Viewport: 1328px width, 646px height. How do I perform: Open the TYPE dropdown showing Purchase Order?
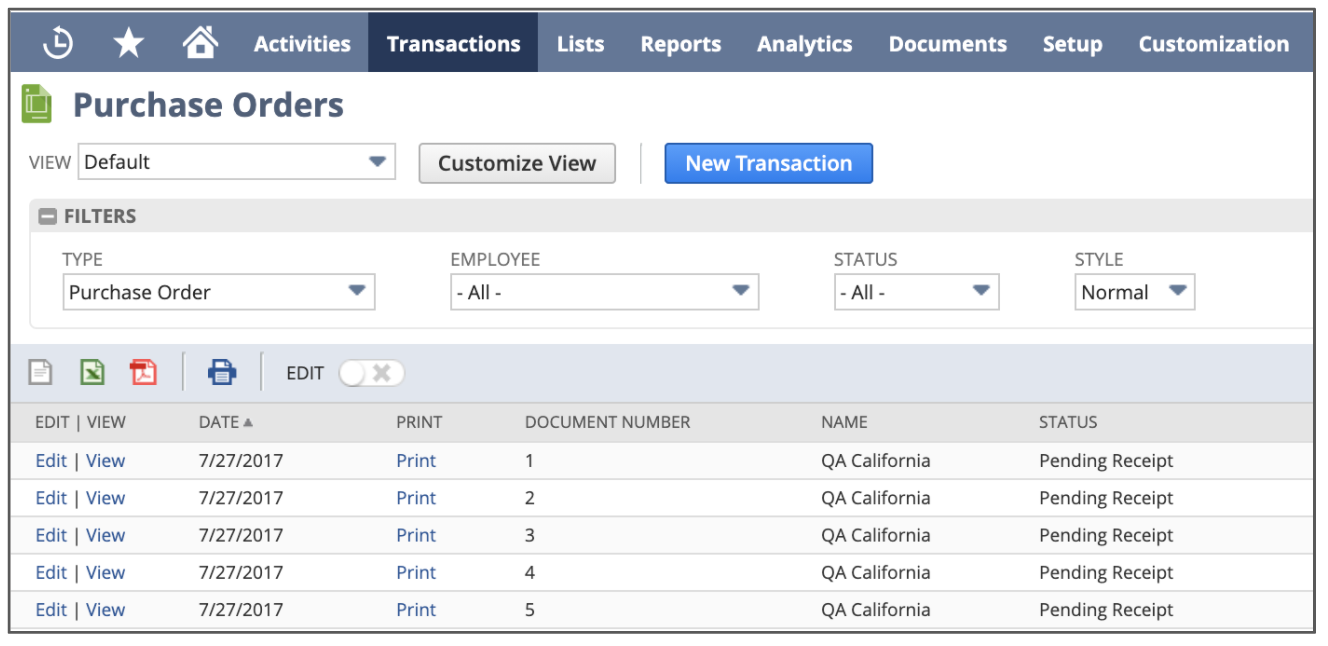218,292
